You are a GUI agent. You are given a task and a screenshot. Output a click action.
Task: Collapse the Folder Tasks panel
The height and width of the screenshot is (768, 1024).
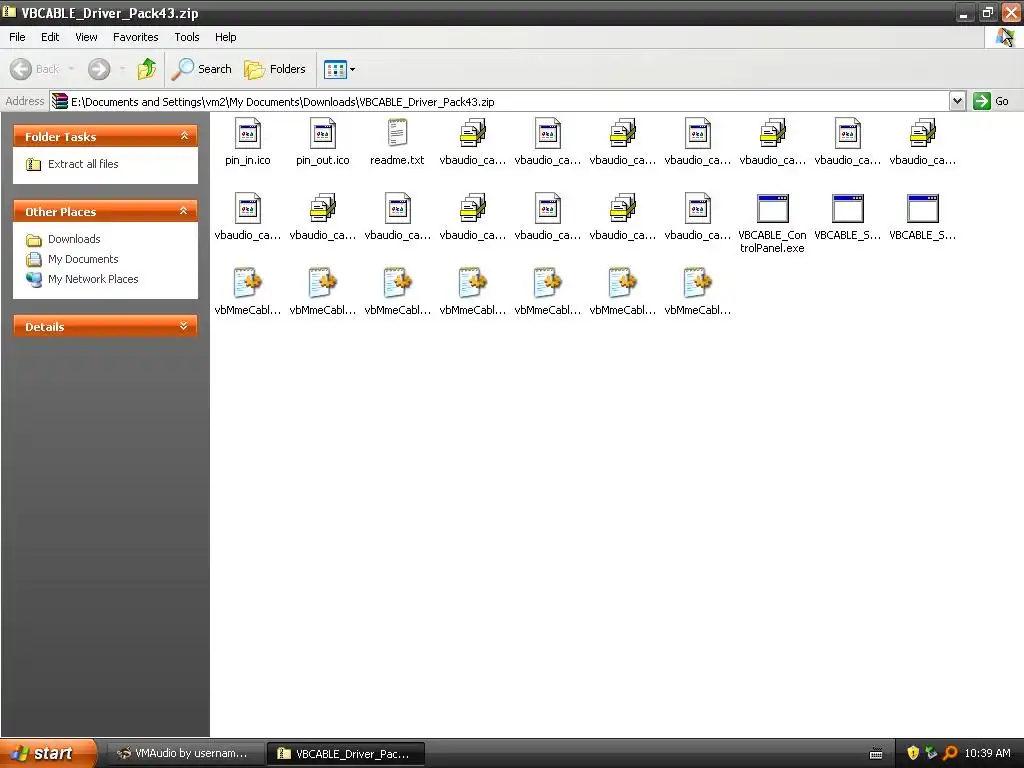click(x=184, y=136)
